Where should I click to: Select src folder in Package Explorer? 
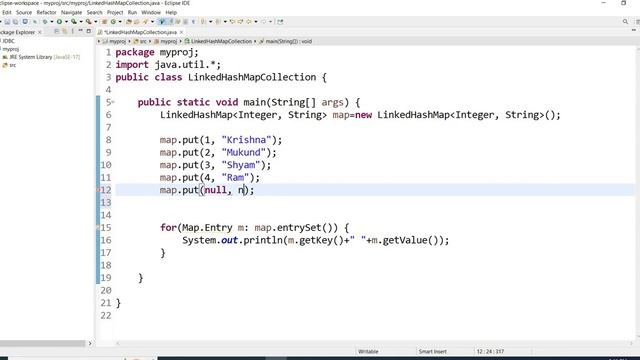[x=10, y=65]
